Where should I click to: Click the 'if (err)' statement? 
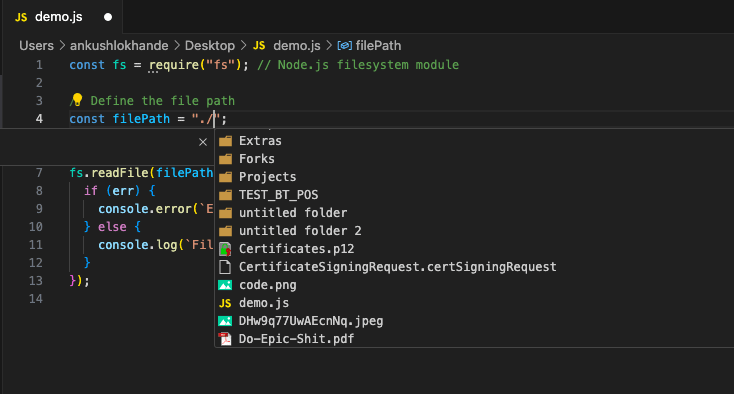click(112, 190)
